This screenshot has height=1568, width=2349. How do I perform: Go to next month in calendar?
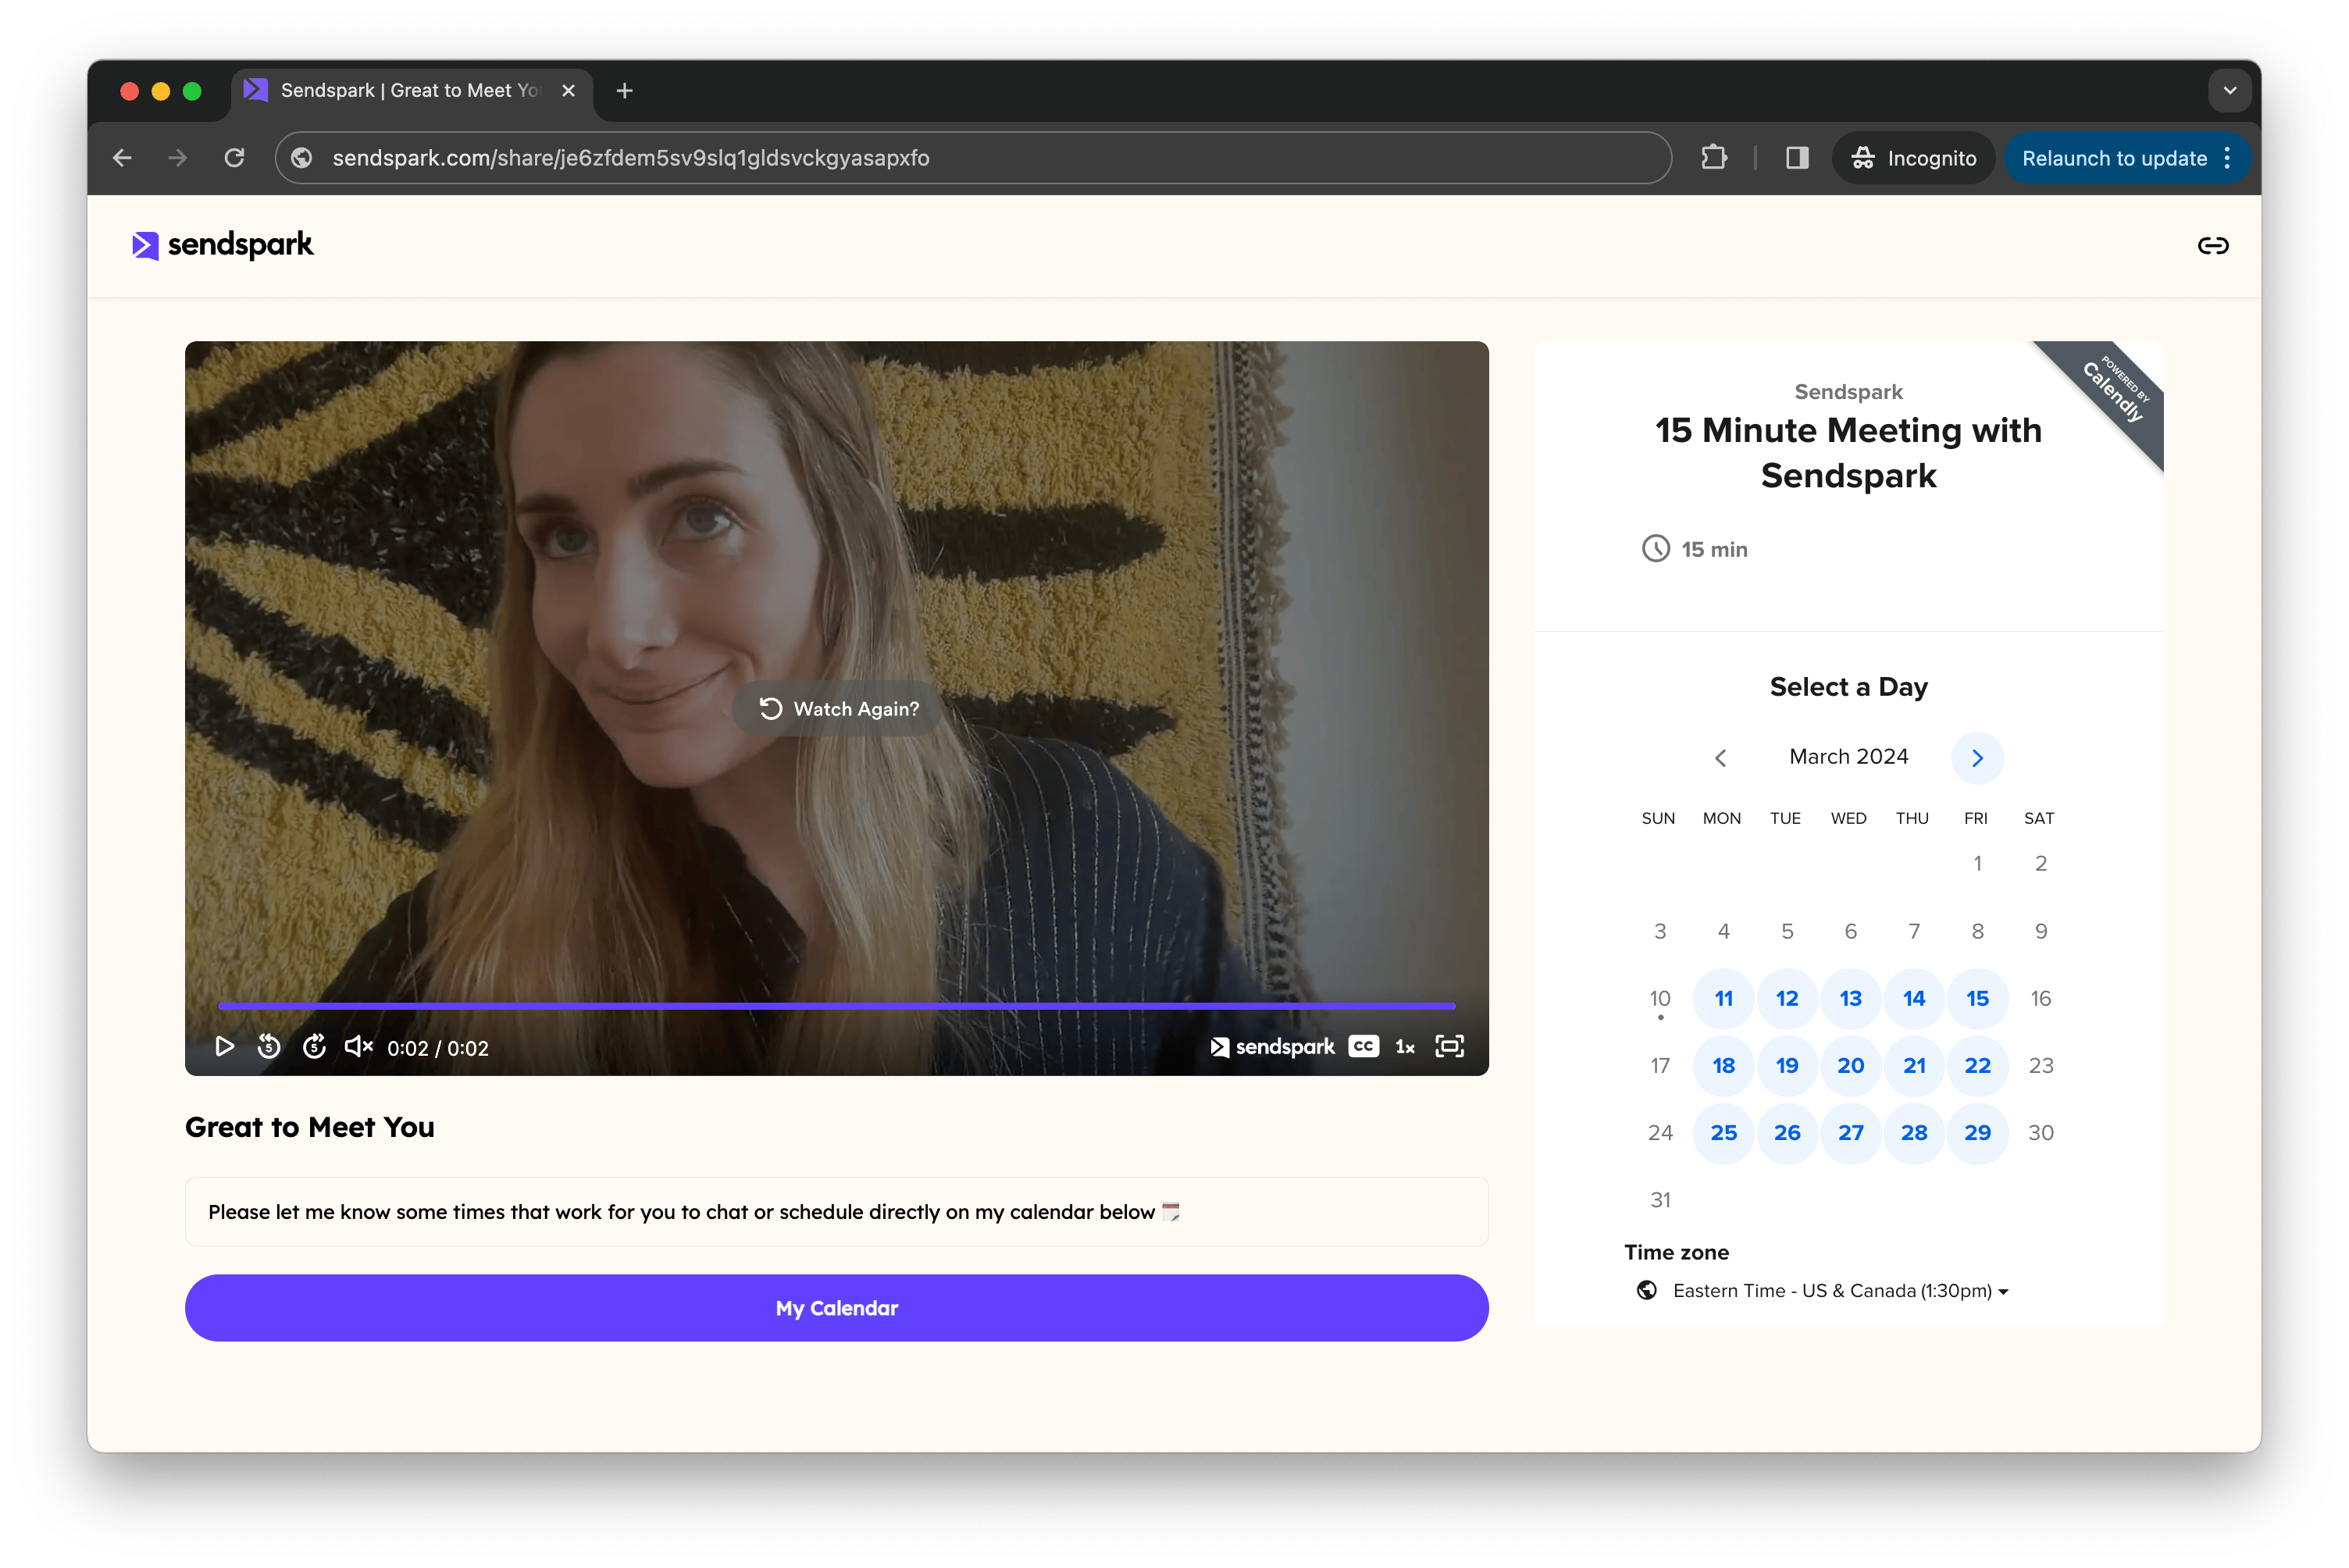pos(1977,758)
